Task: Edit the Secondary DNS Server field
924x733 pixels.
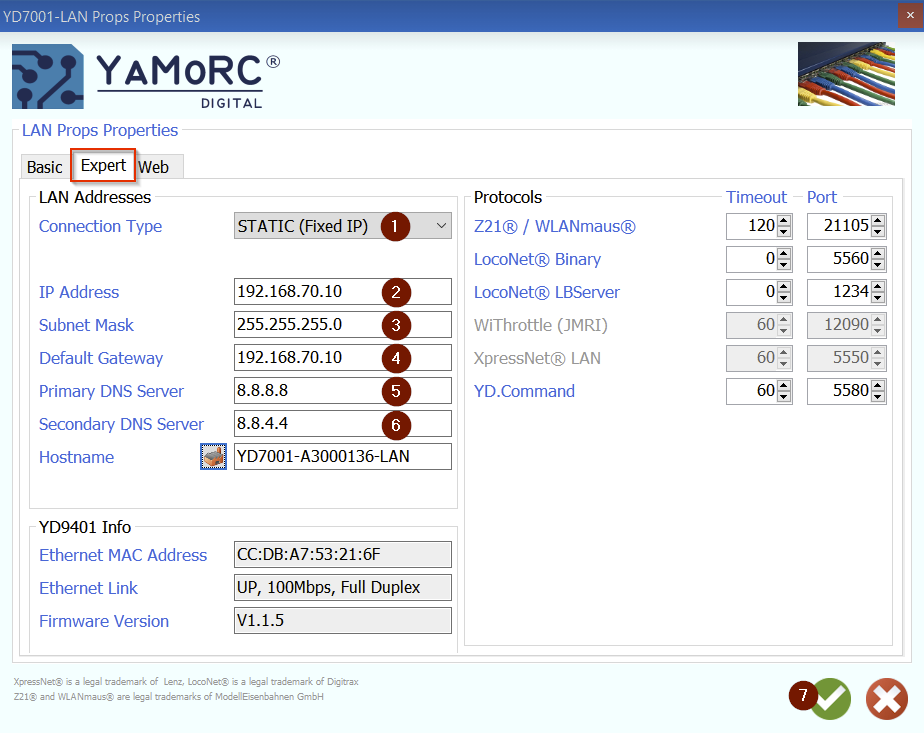Action: pyautogui.click(x=342, y=424)
